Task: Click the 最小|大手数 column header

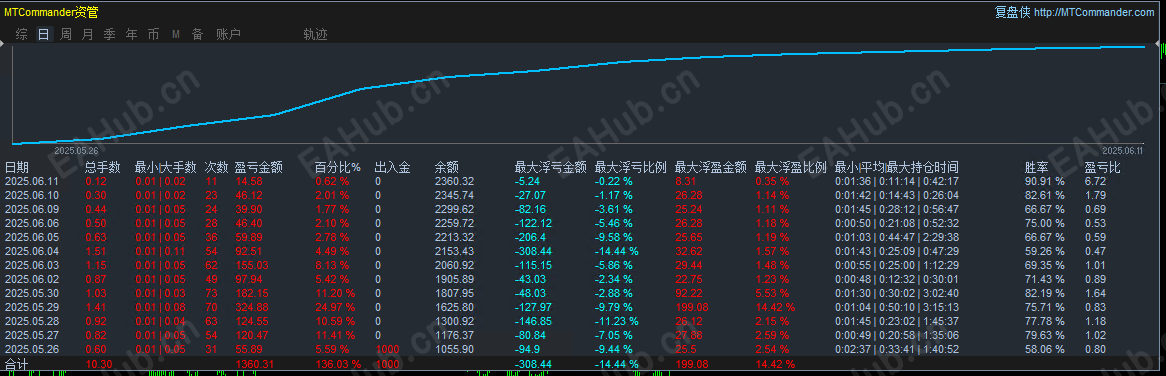Action: 165,167
